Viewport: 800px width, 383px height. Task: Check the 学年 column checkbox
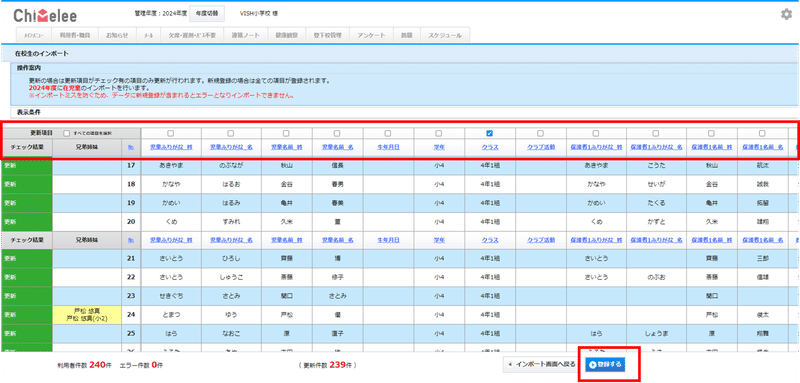pyautogui.click(x=439, y=133)
